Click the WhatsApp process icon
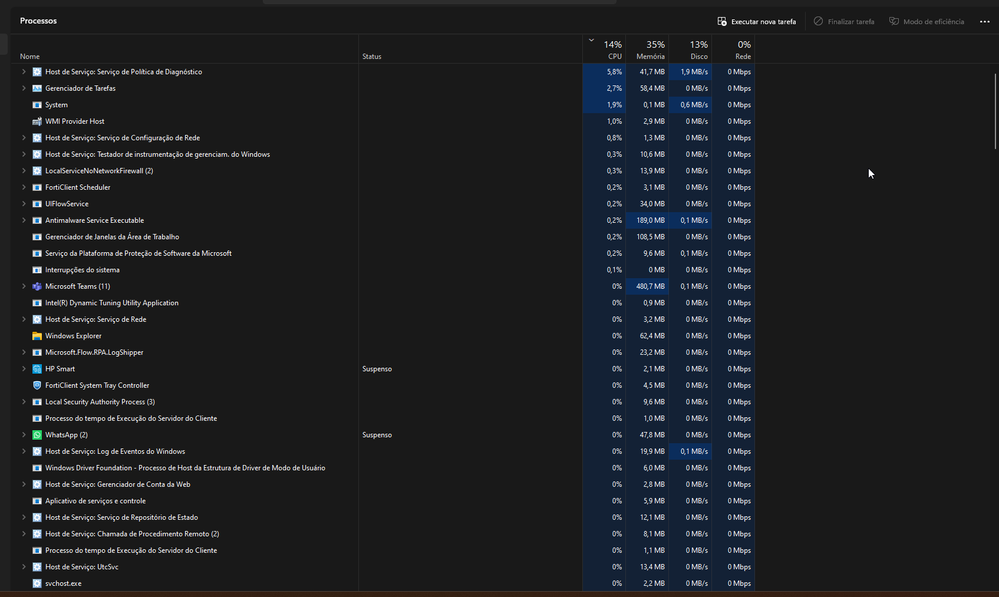 (37, 435)
